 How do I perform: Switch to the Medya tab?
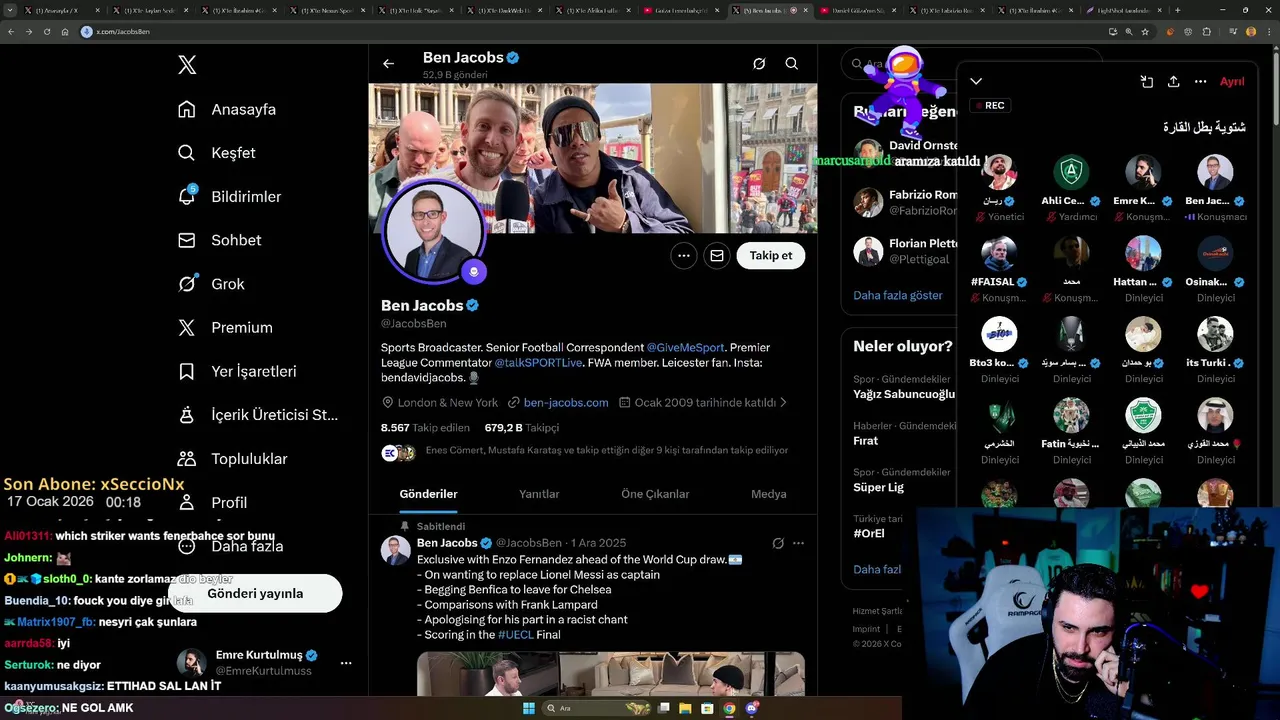(769, 494)
